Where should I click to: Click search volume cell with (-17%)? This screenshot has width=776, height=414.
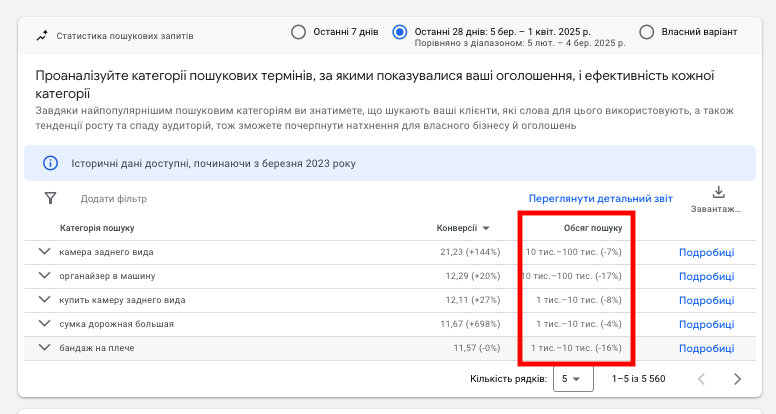571,276
